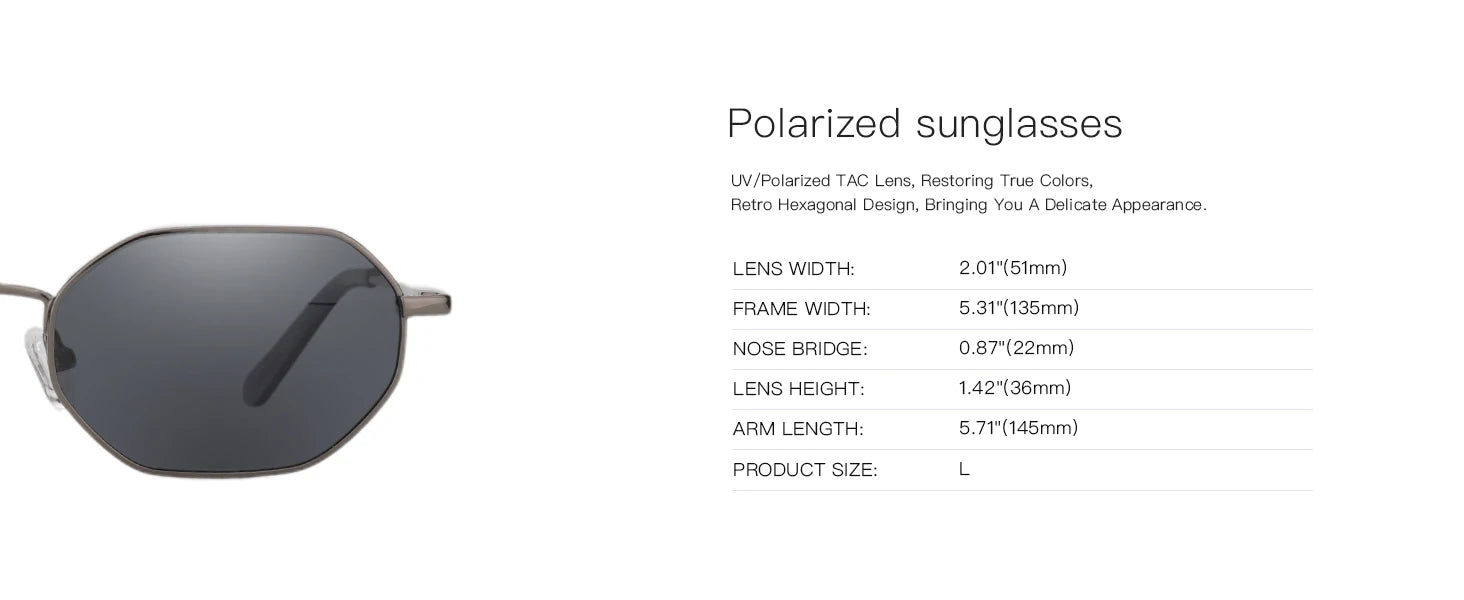Select the FRAME WIDTH label
This screenshot has width=1464, height=600.
[x=801, y=309]
